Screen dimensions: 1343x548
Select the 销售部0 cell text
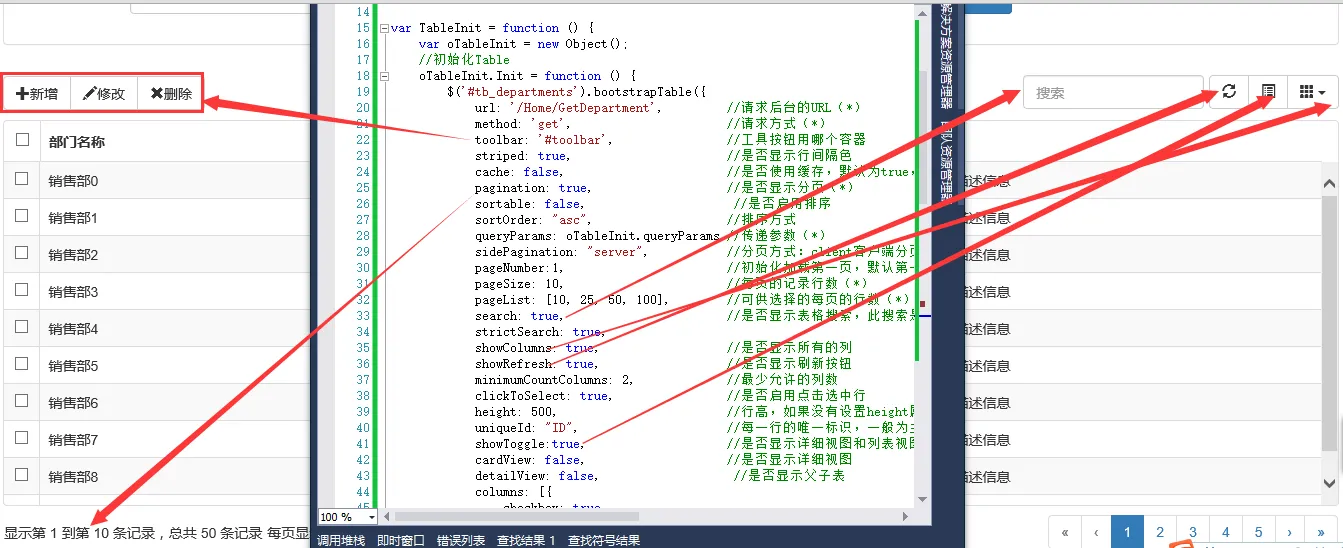(x=73, y=181)
